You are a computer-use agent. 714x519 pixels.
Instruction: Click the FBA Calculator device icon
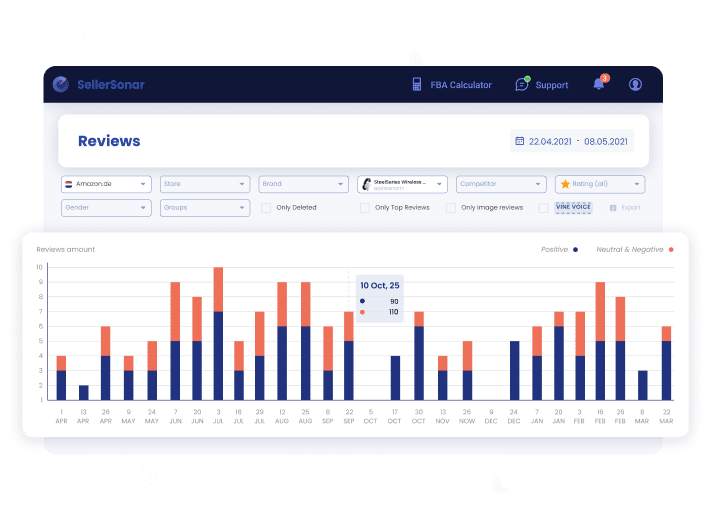416,85
